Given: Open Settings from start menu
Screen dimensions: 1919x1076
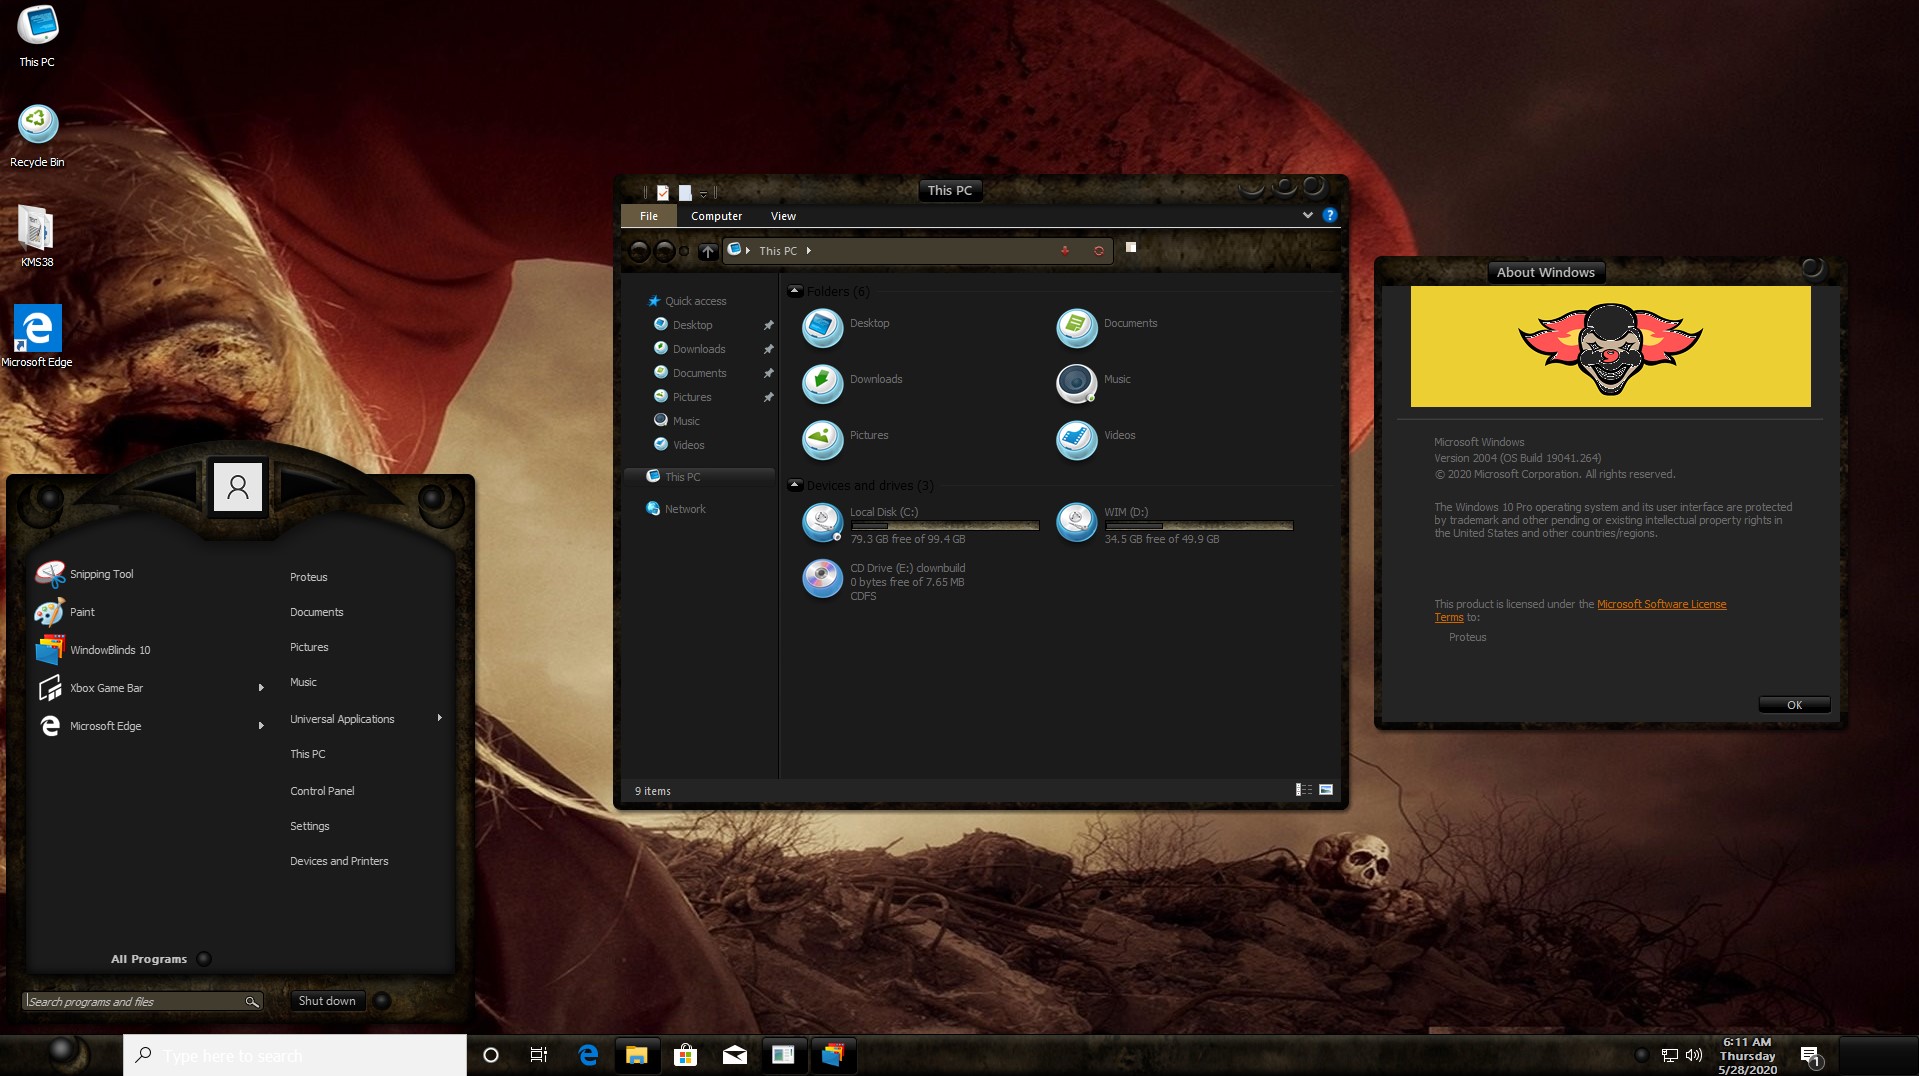Looking at the screenshot, I should click(x=310, y=826).
